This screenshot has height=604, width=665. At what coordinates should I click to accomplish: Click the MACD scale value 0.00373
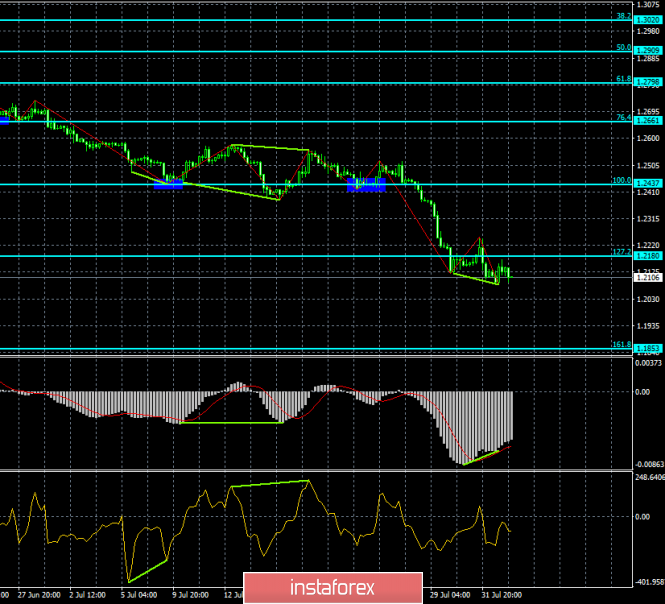coord(648,363)
